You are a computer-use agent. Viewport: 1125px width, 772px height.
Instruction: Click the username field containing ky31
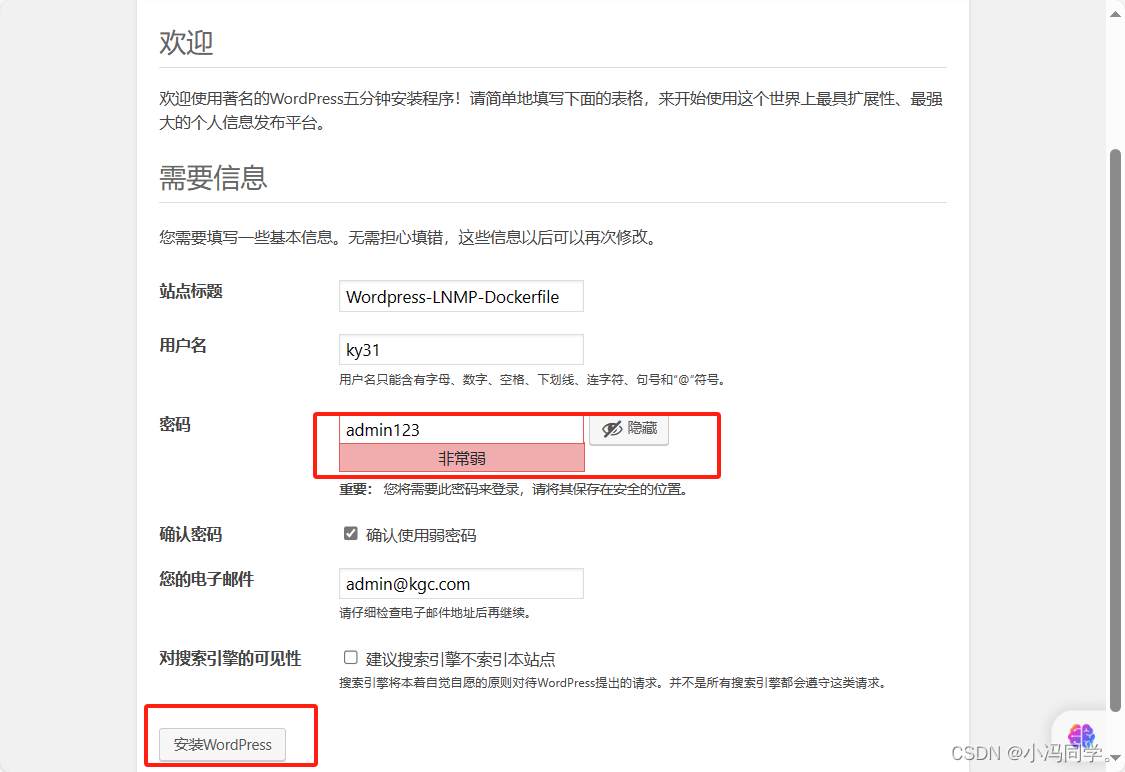(461, 349)
